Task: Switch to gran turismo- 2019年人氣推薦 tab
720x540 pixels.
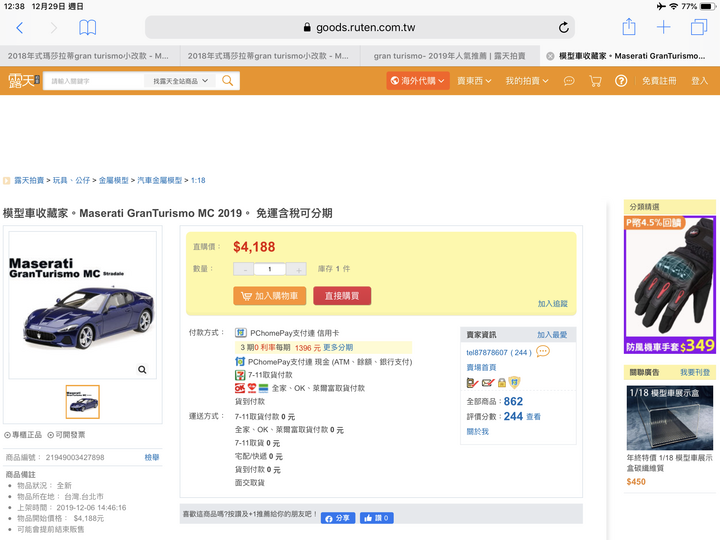Action: [449, 56]
